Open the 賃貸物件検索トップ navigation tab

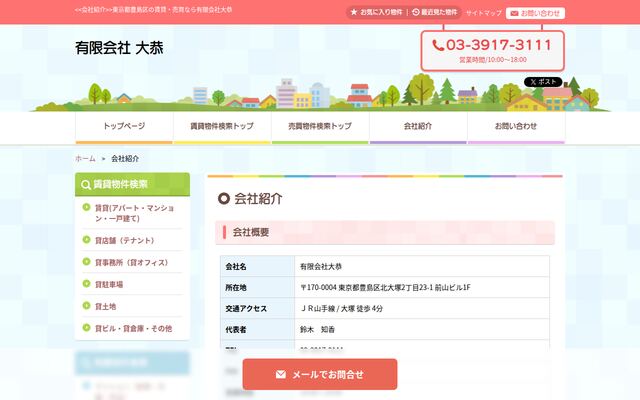pyautogui.click(x=222, y=128)
